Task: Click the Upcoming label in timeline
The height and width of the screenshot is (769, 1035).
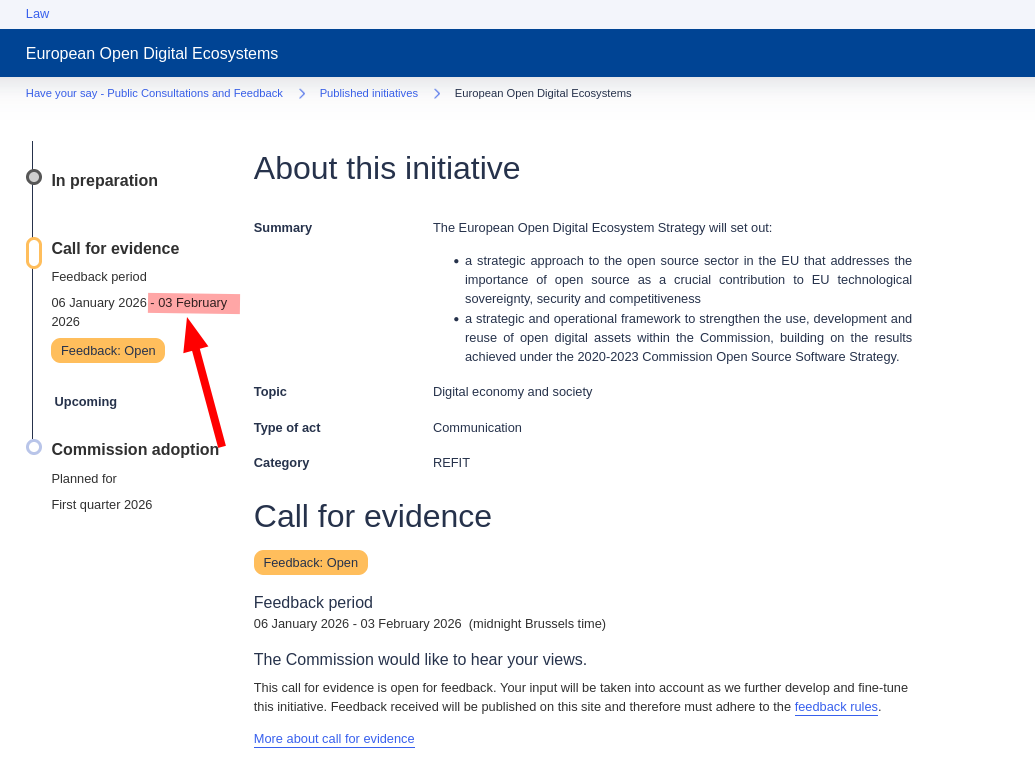Action: (x=86, y=402)
